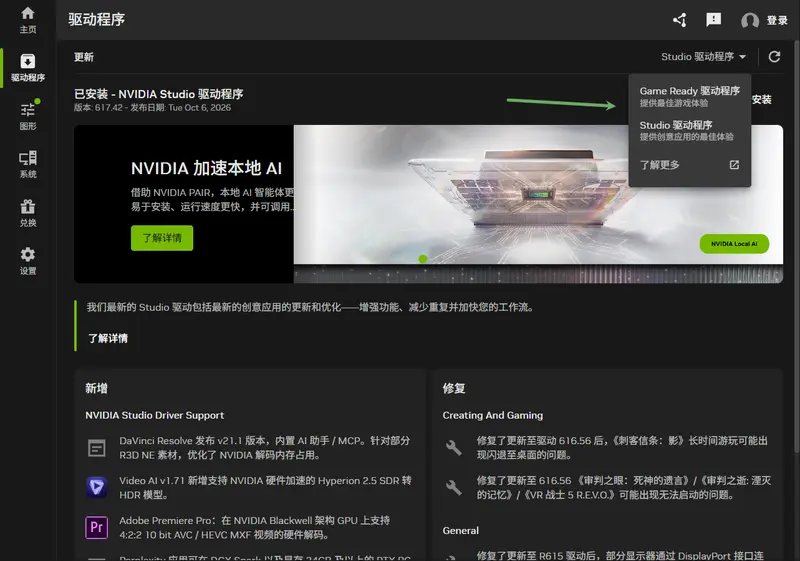Click the 已安装 - NVIDIA Studio 驱动程序 title
Image resolution: width=800 pixels, height=561 pixels.
[159, 94]
